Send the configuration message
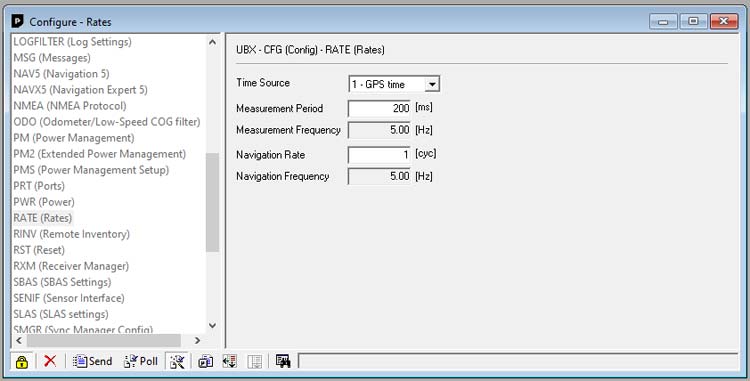The width and height of the screenshot is (750, 381). tap(93, 361)
